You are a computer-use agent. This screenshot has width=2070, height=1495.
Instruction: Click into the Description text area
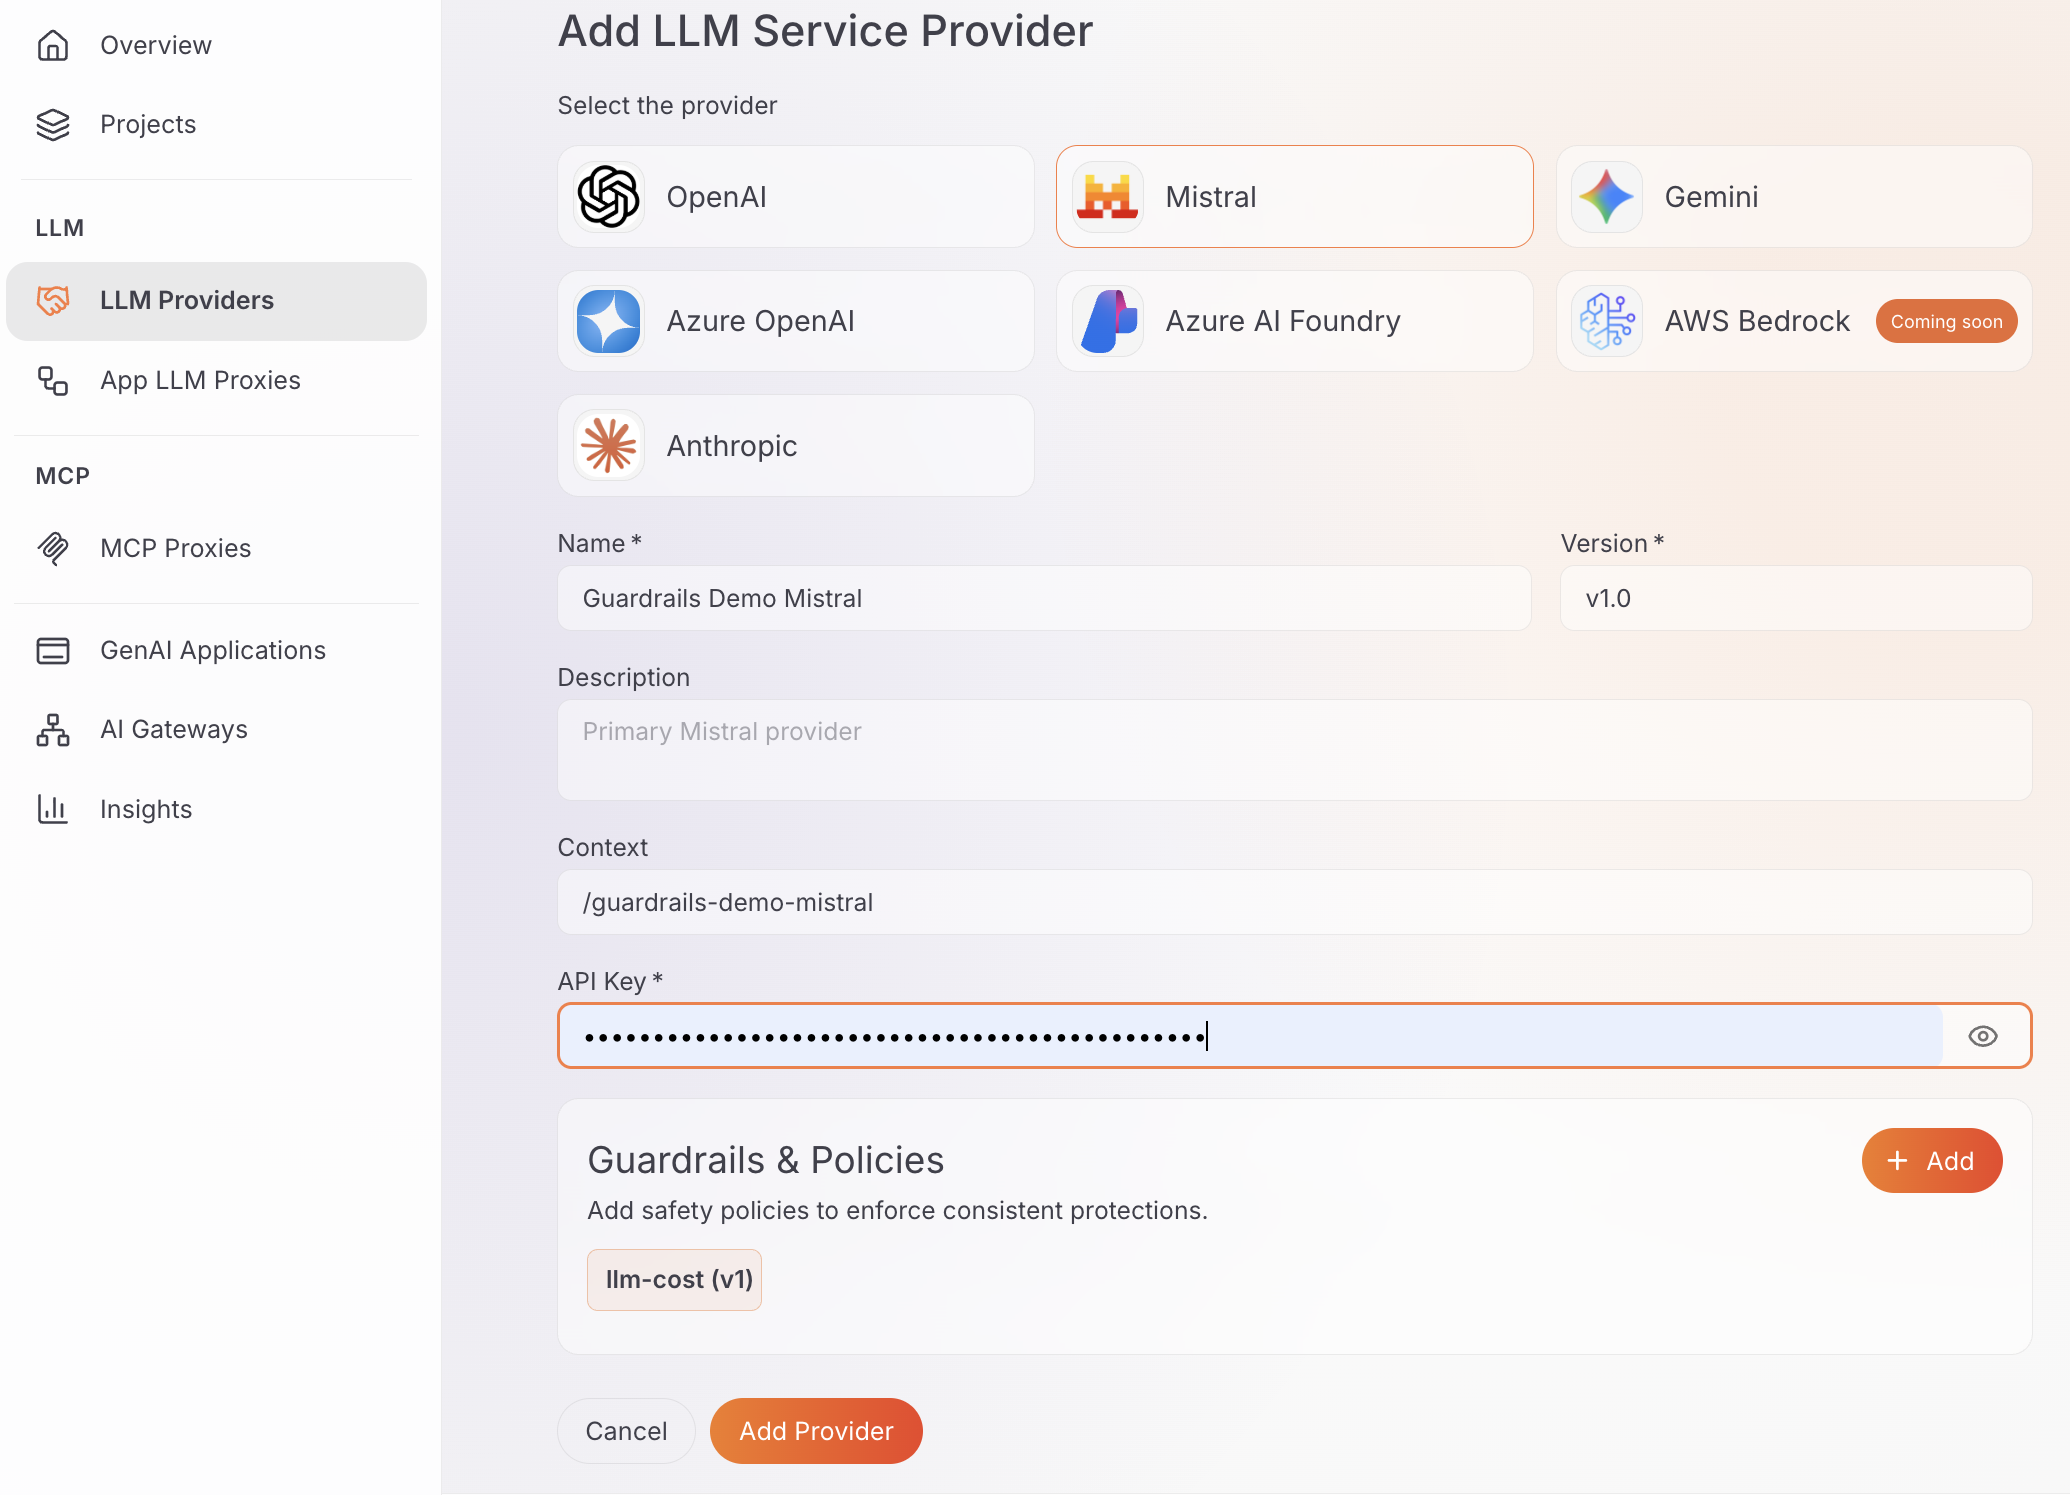[x=1295, y=750]
